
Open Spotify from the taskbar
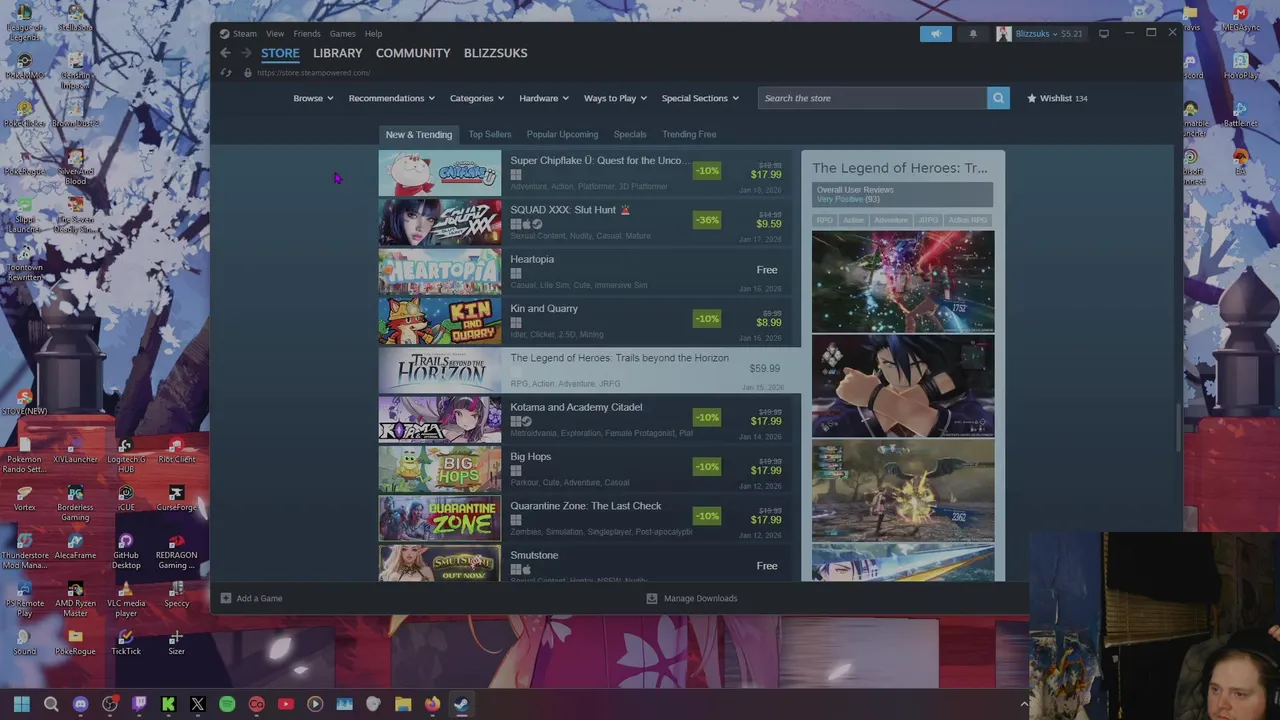(x=227, y=704)
